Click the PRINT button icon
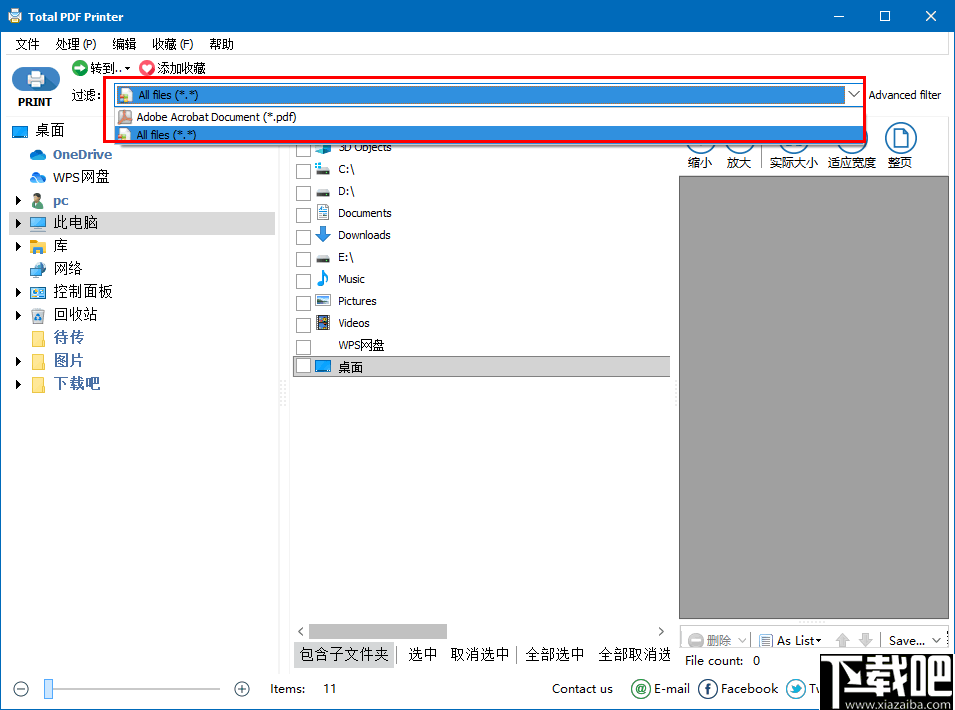 34,79
